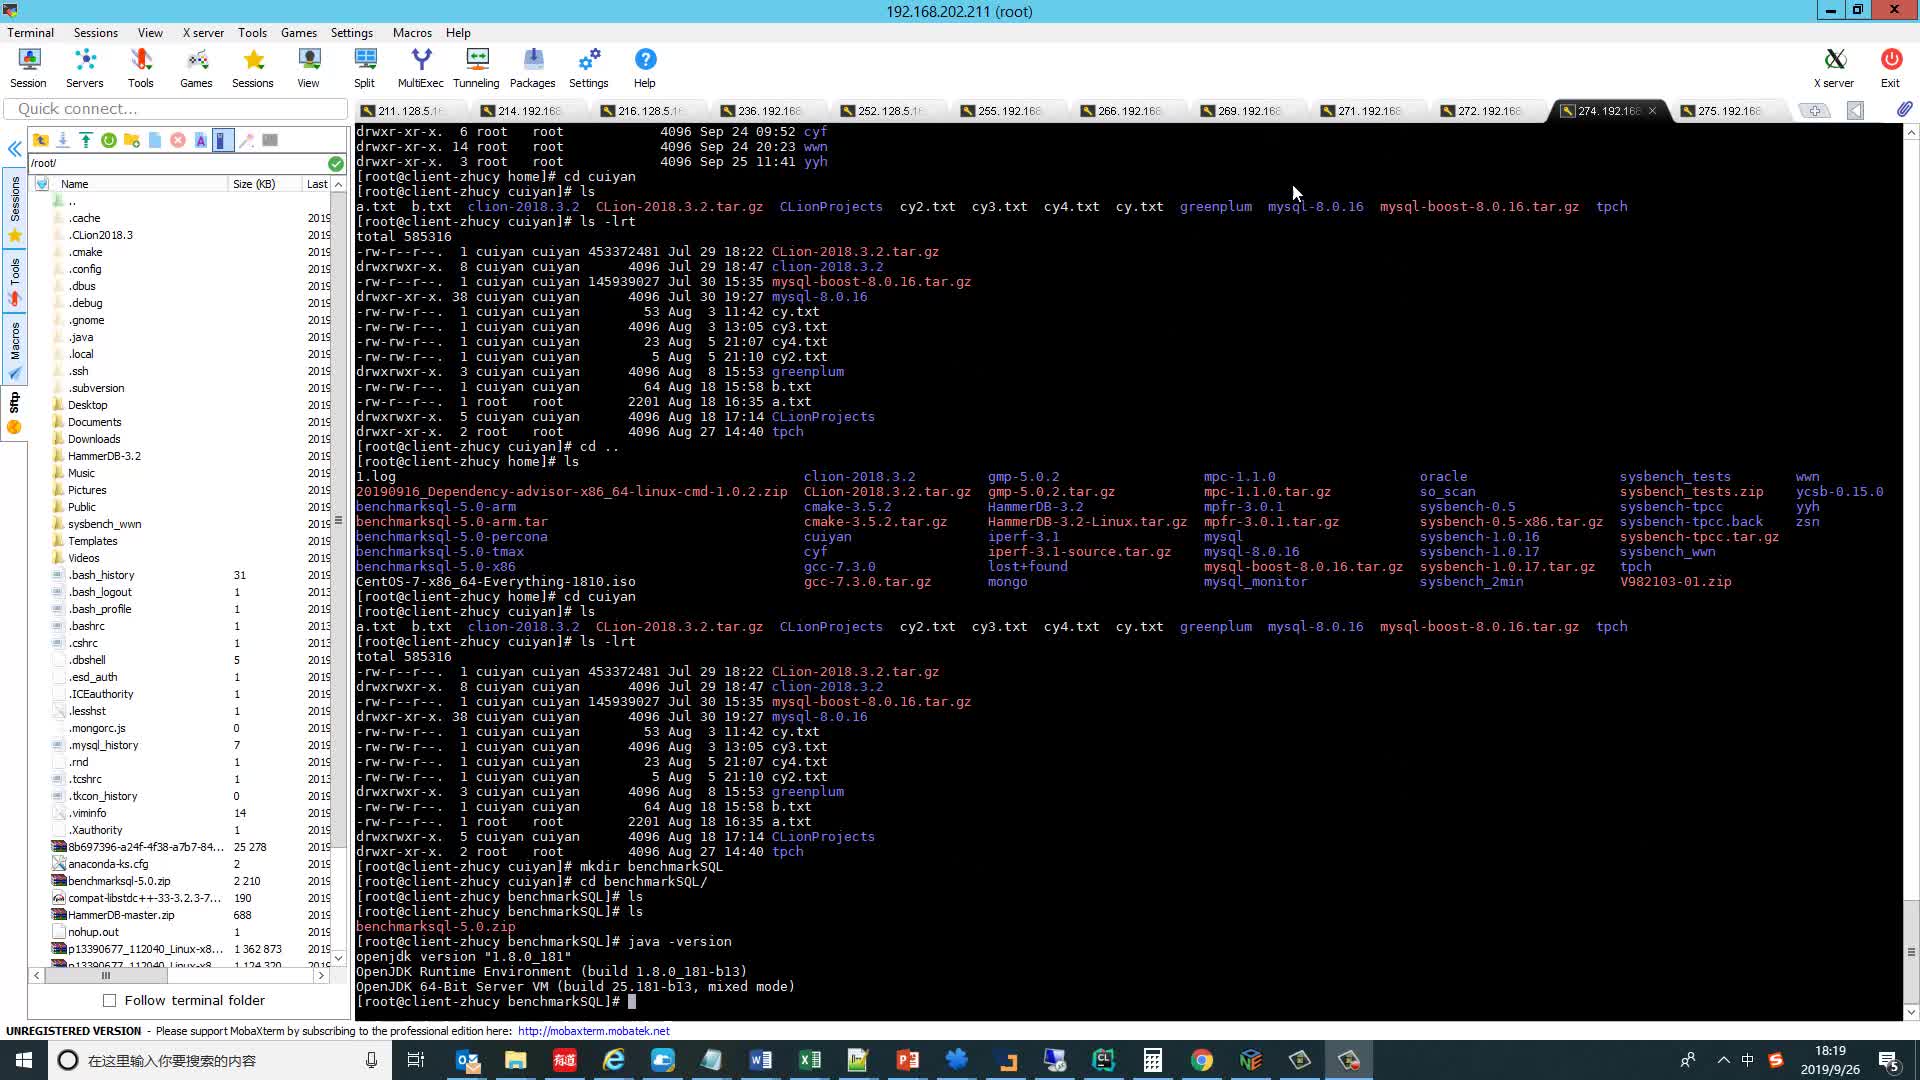The height and width of the screenshot is (1080, 1920).
Task: Create new folder in SFTP browser
Action: (132, 140)
